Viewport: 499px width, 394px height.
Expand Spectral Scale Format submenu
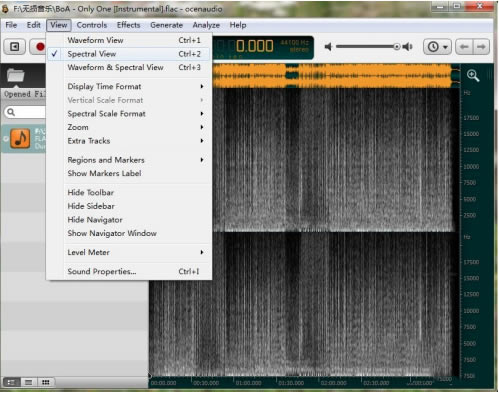point(129,114)
